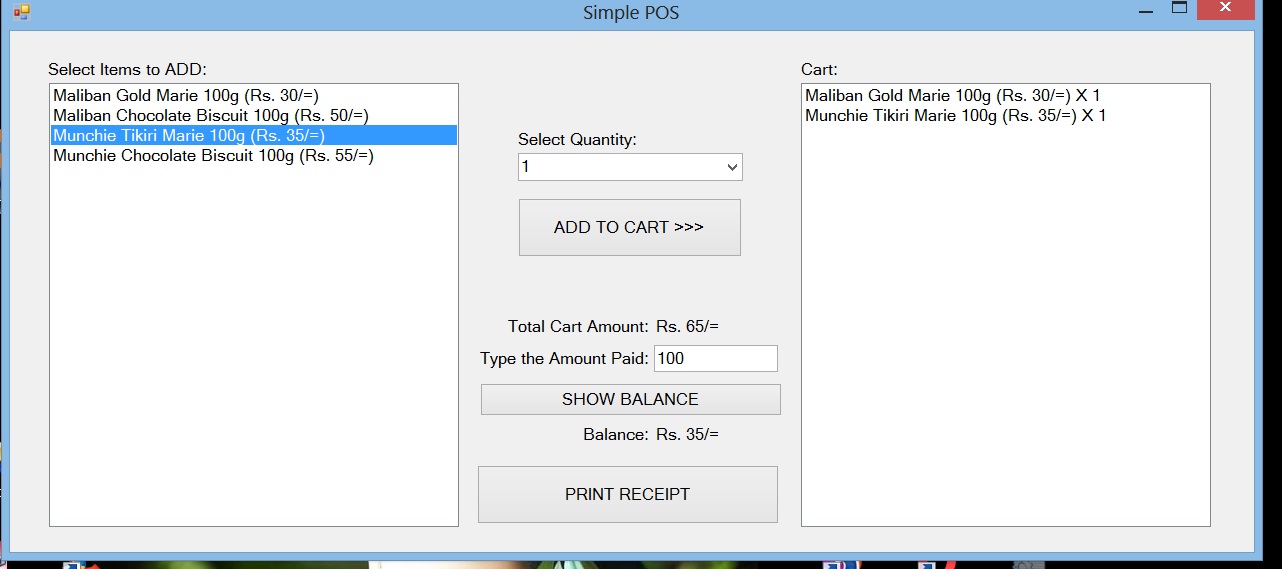Viewport: 1282px width, 569px height.
Task: Select Munchie Chocolate Biscuit 100g item
Action: coord(254,156)
